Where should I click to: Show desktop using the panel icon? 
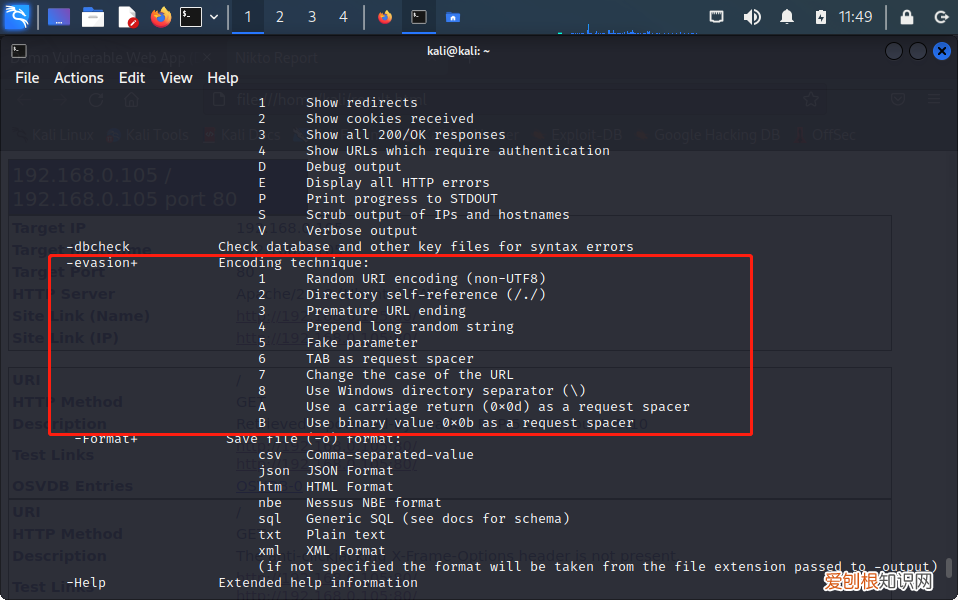click(x=59, y=17)
